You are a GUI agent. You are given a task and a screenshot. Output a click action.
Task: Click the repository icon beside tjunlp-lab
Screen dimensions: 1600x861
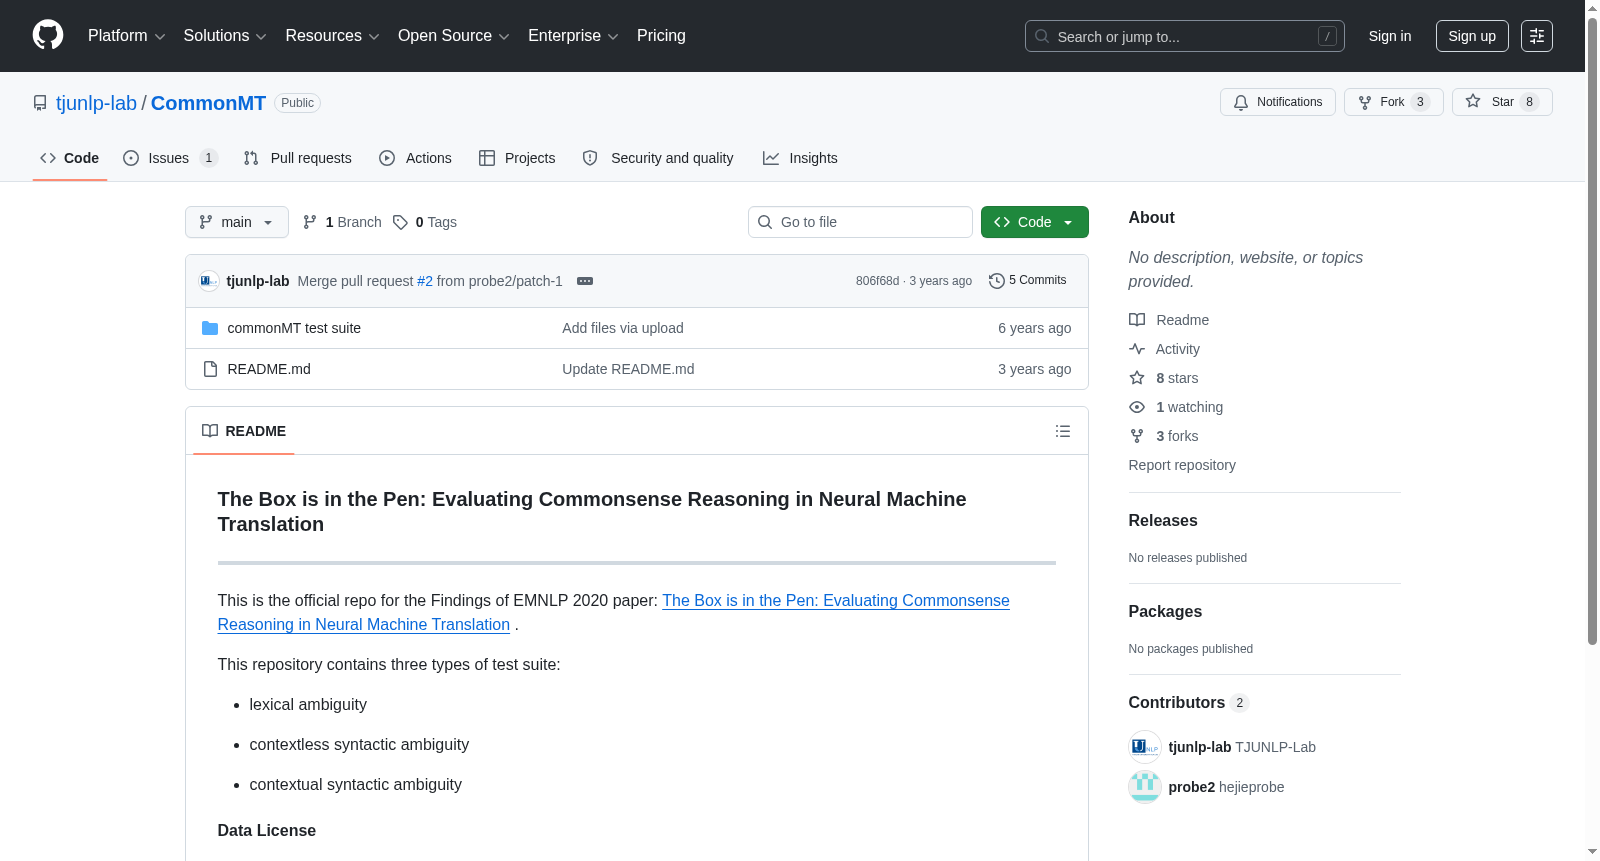40,103
